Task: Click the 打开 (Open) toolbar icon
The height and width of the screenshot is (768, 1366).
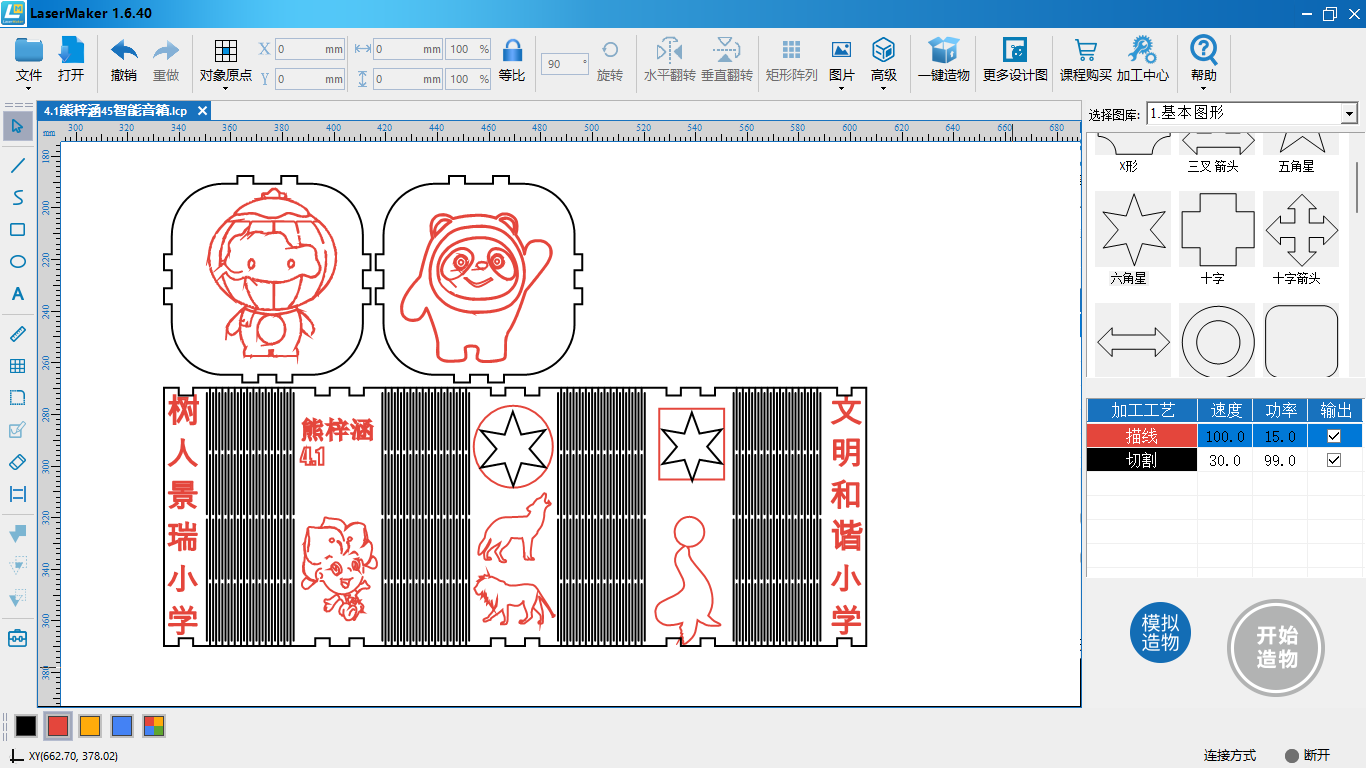Action: (x=71, y=50)
